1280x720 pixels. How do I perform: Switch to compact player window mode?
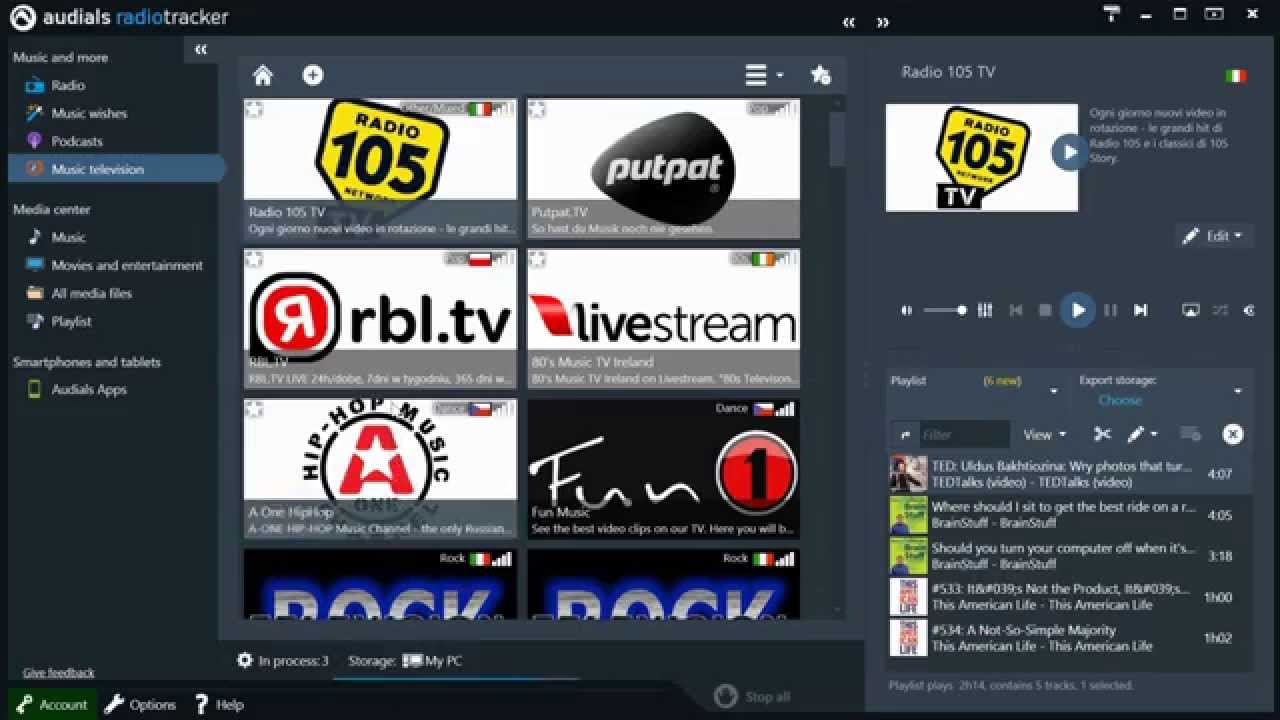[x=1214, y=14]
